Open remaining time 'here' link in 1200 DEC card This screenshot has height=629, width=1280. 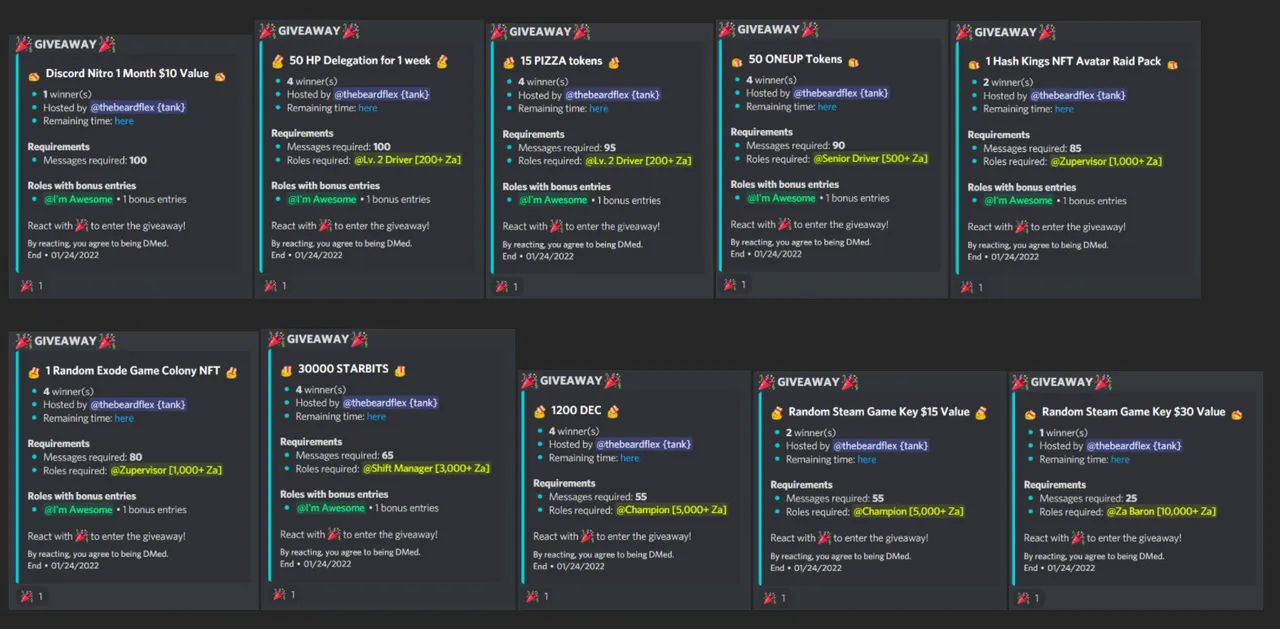pyautogui.click(x=629, y=458)
